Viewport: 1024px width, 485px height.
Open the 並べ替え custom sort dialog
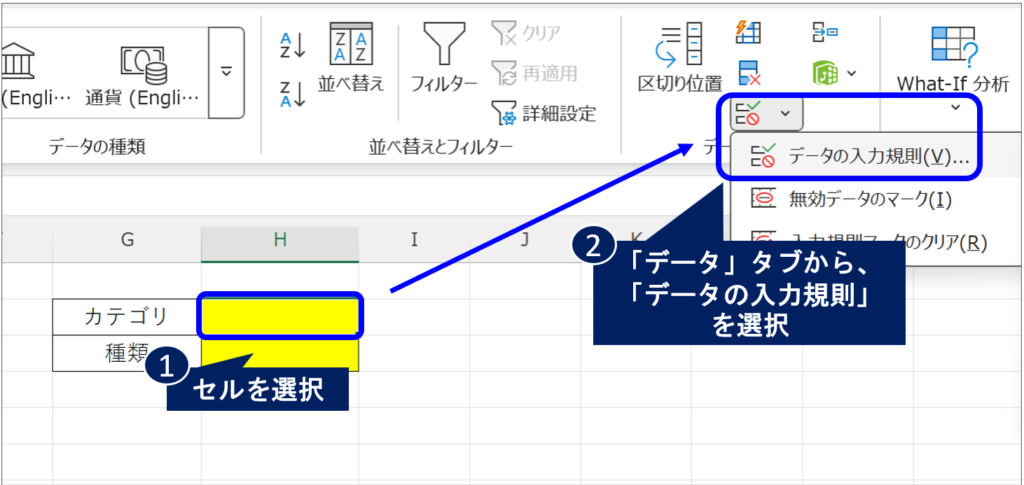(350, 58)
